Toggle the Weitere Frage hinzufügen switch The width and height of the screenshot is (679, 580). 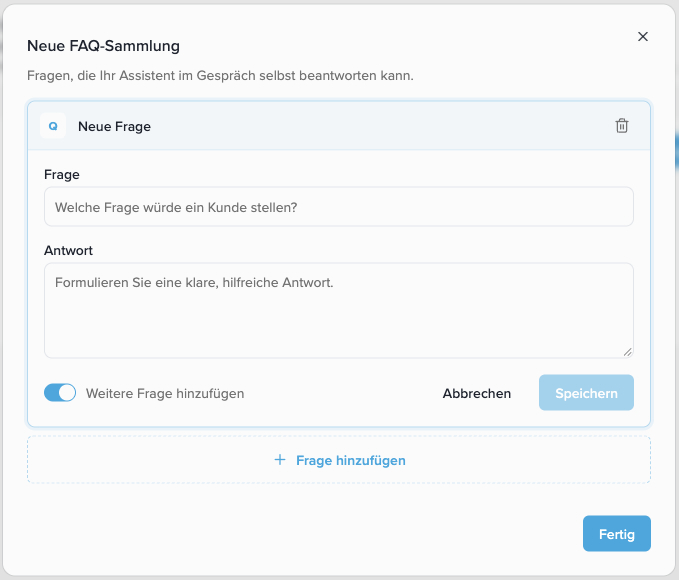point(60,393)
